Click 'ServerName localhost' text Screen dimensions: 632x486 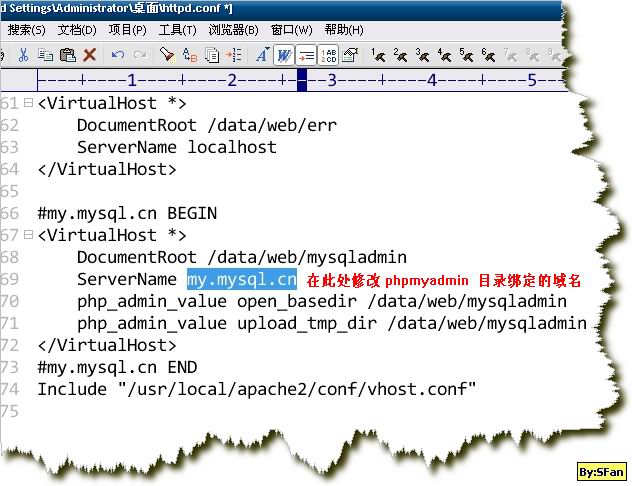177,147
